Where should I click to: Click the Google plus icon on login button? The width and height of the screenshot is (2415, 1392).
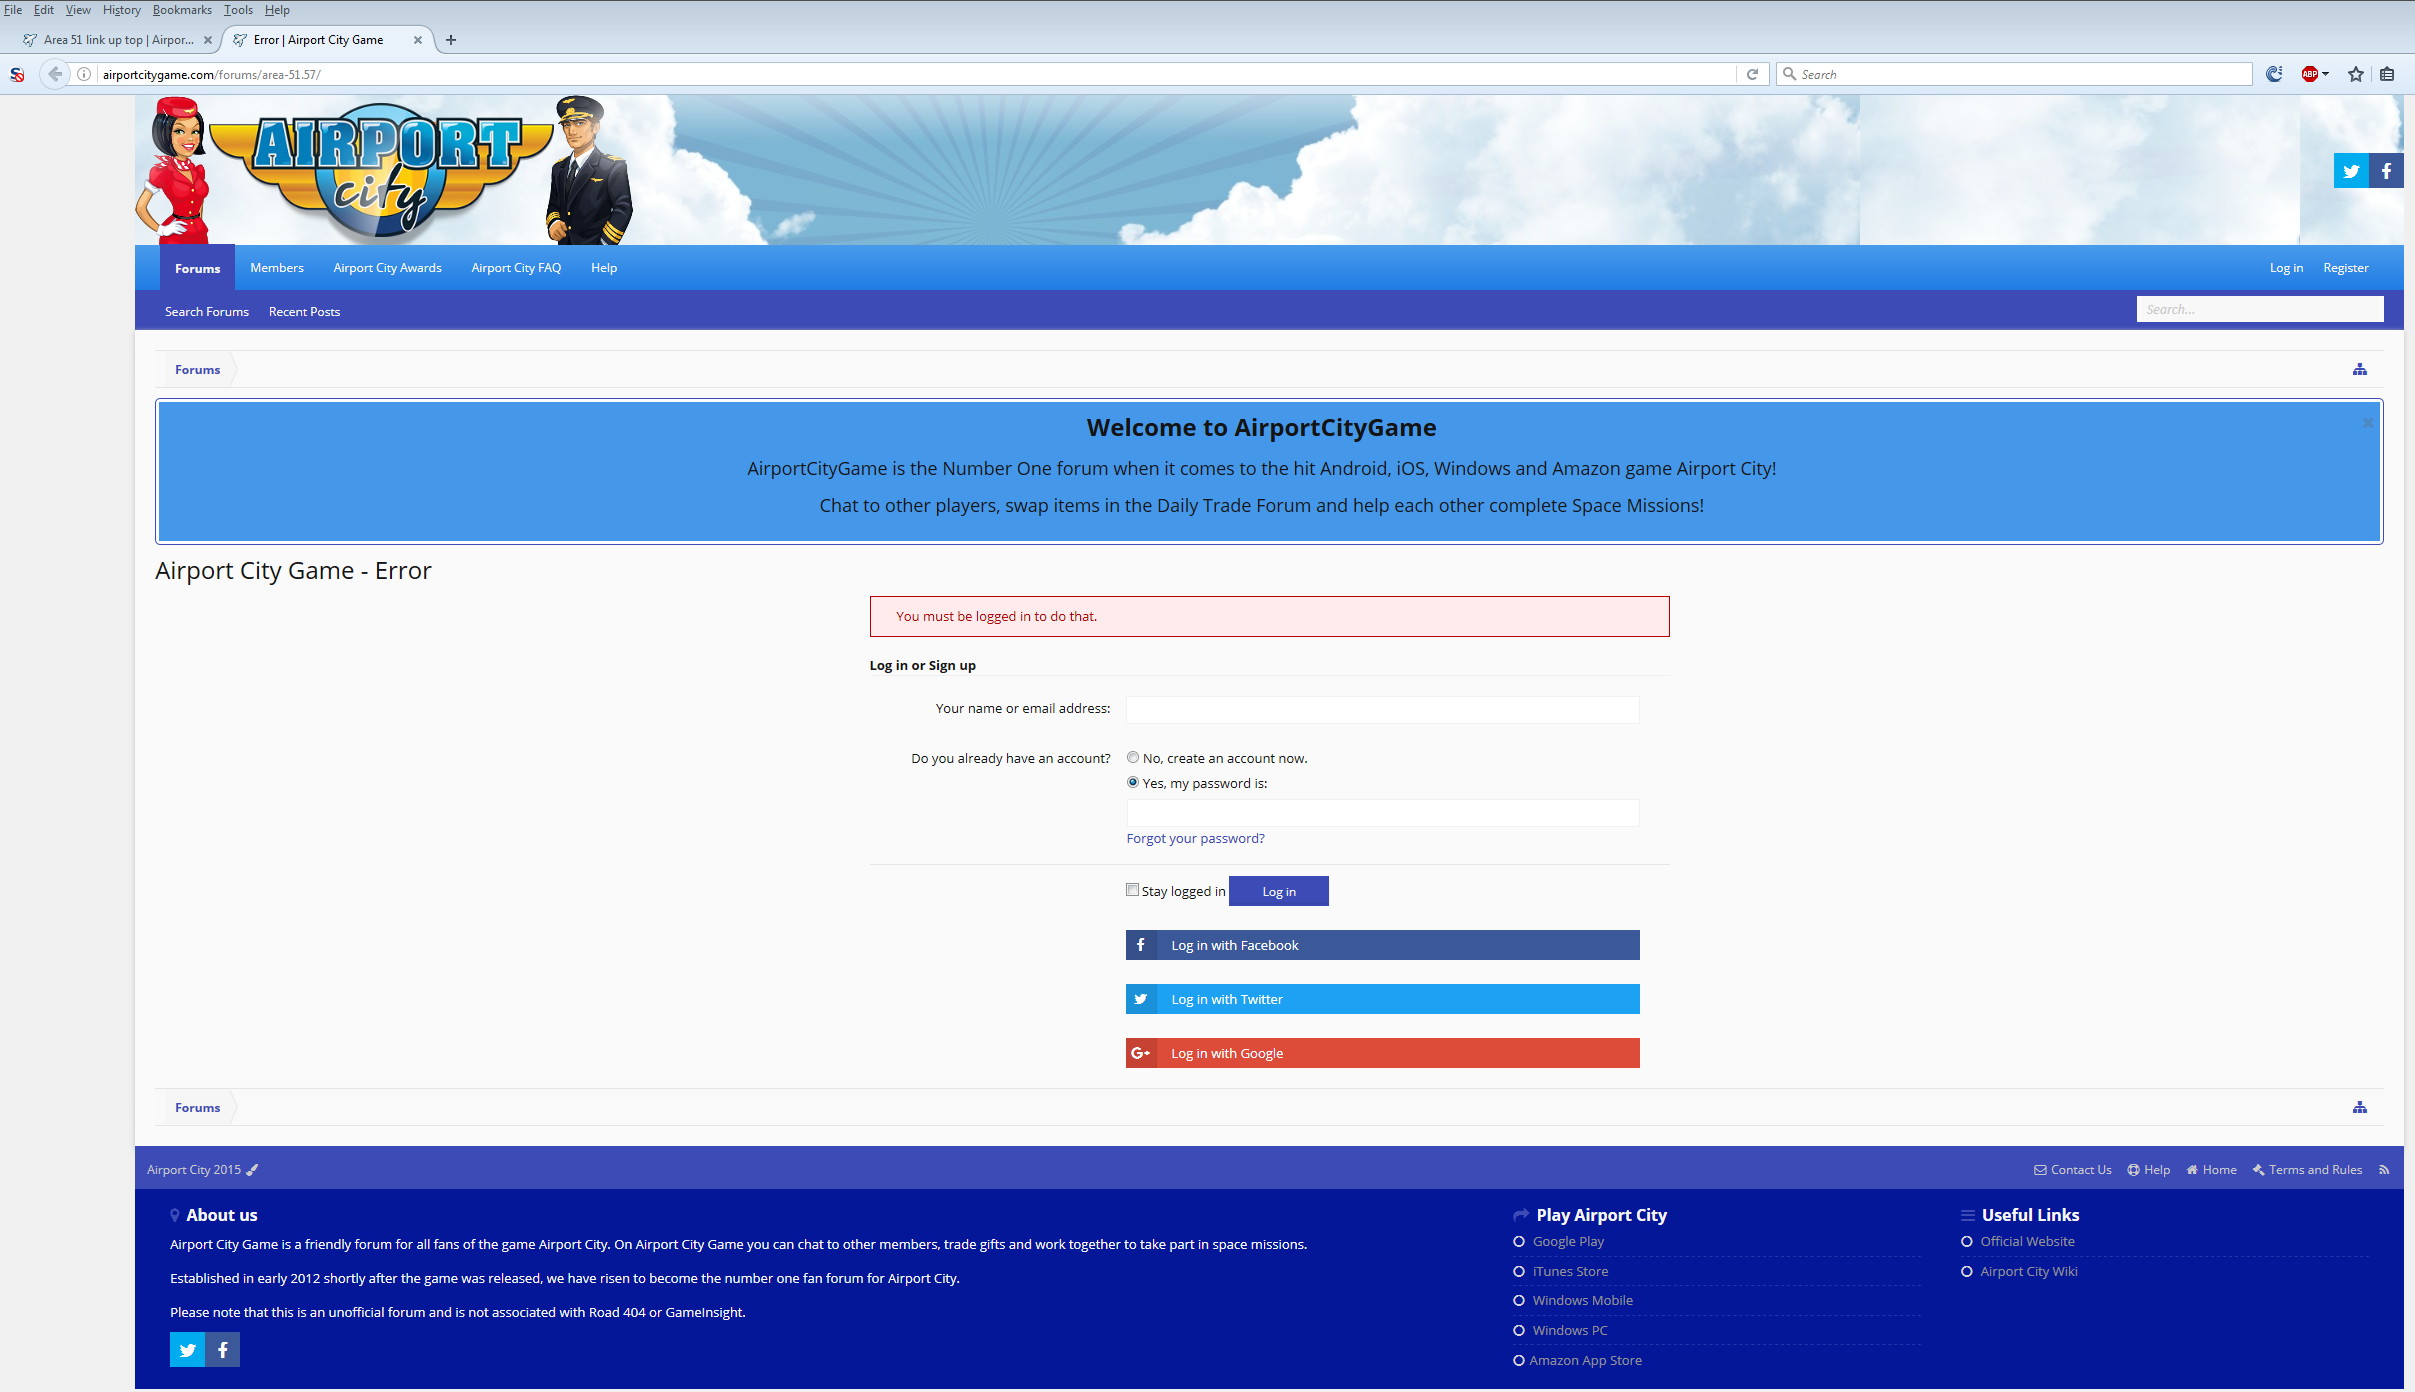pyautogui.click(x=1141, y=1053)
